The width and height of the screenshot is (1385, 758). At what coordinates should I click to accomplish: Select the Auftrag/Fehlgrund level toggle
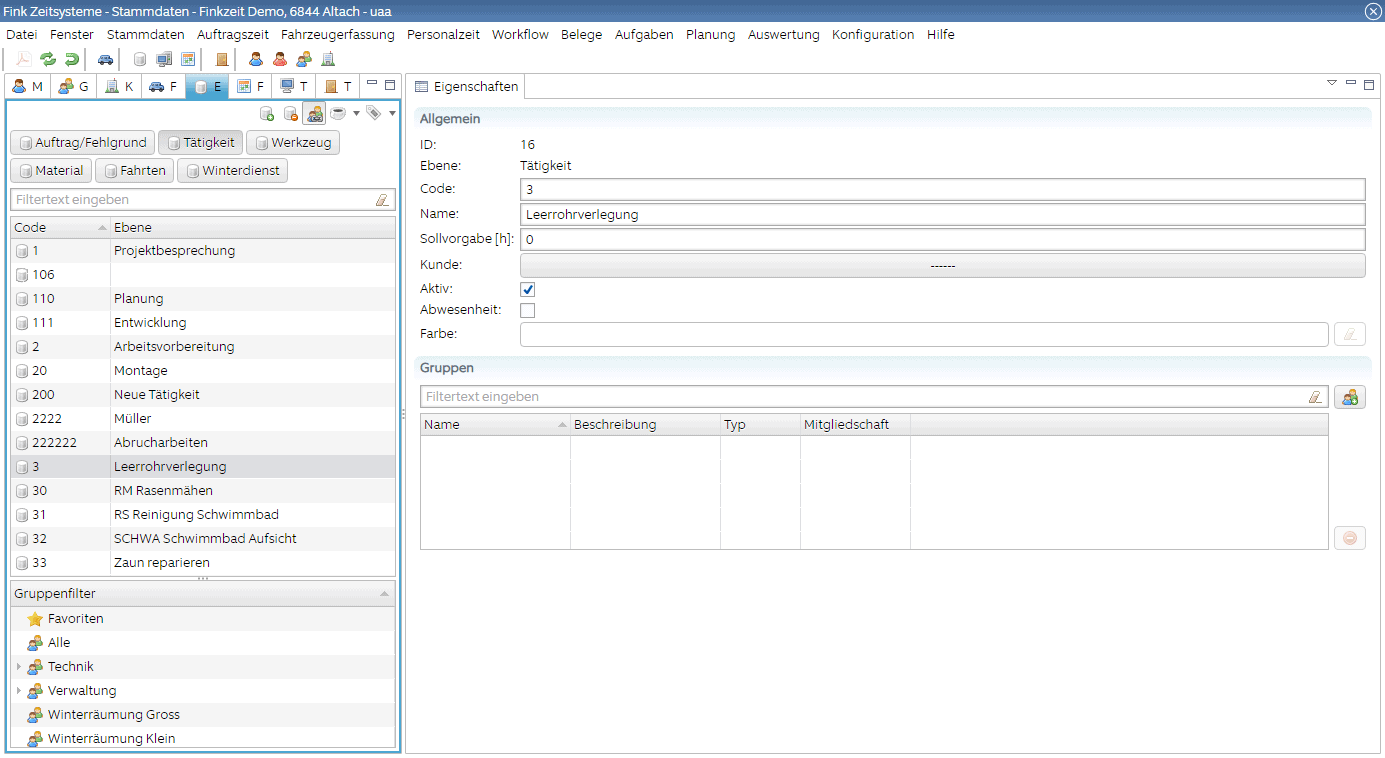(x=83, y=143)
